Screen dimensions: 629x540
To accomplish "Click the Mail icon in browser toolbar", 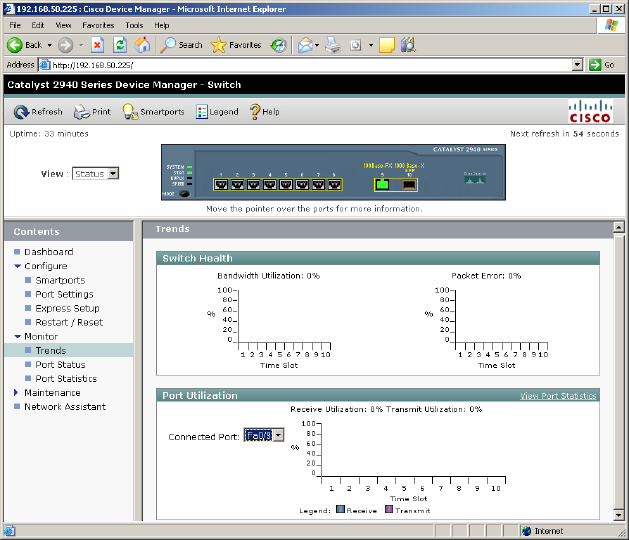I will coord(305,45).
